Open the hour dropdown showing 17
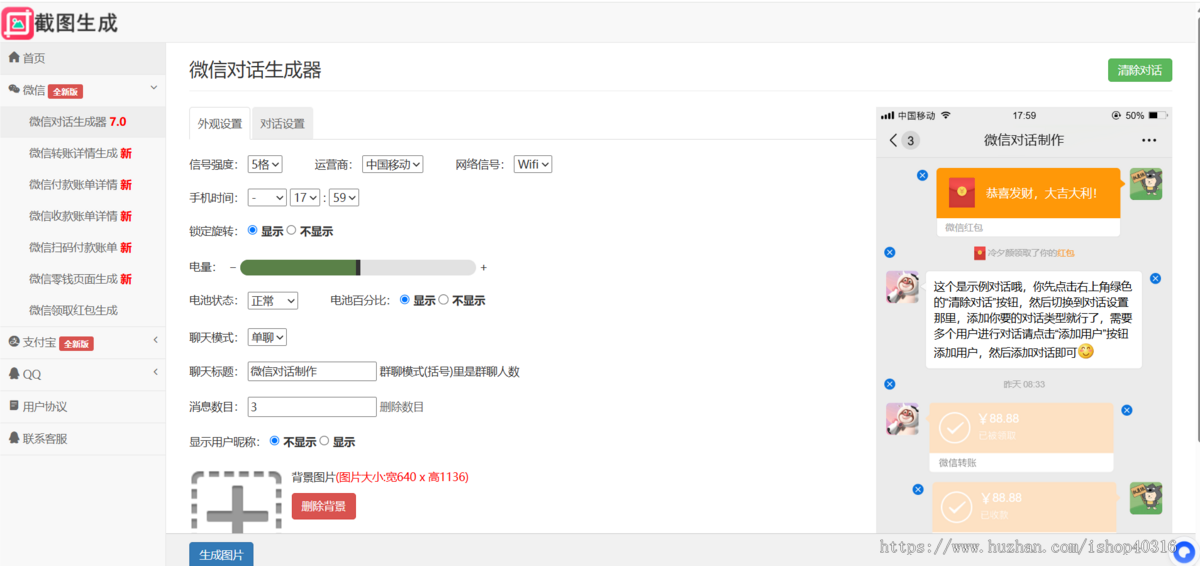This screenshot has height=566, width=1200. (x=305, y=198)
